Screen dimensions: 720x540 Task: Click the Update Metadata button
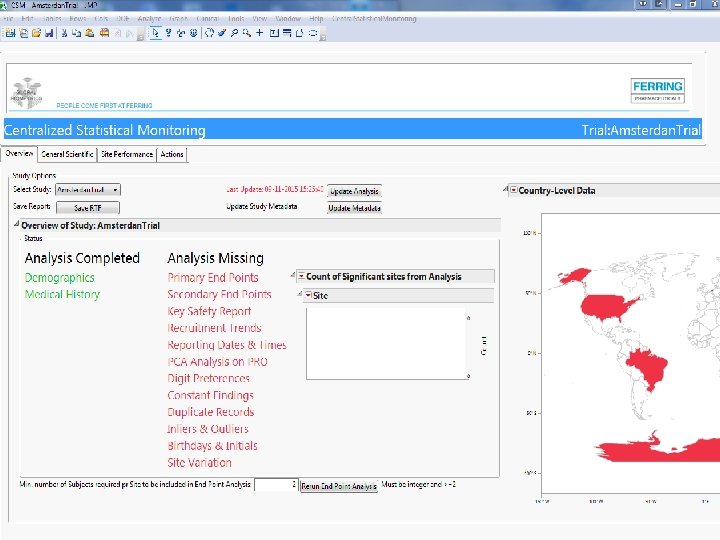click(354, 208)
